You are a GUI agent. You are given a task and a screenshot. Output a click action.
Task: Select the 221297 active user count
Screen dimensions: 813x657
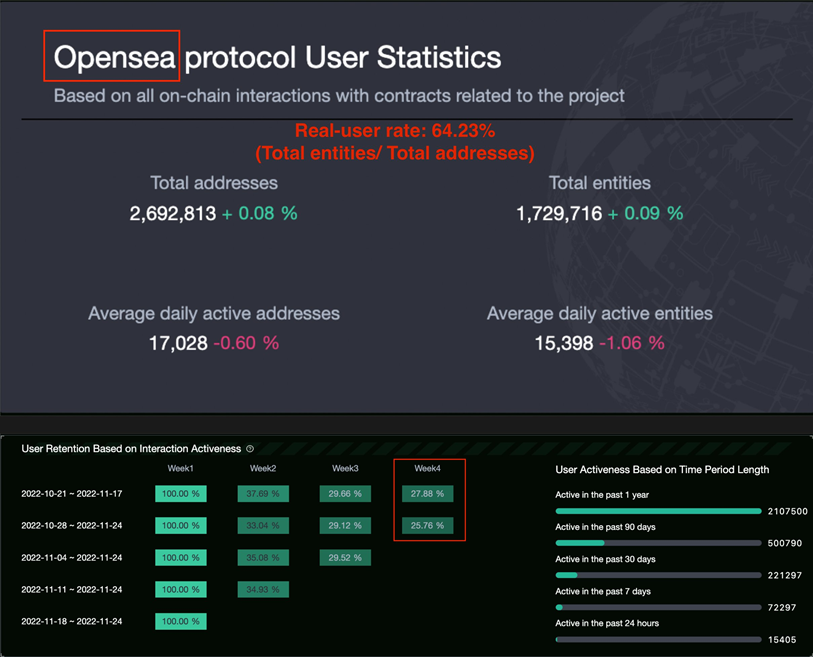[x=785, y=575]
